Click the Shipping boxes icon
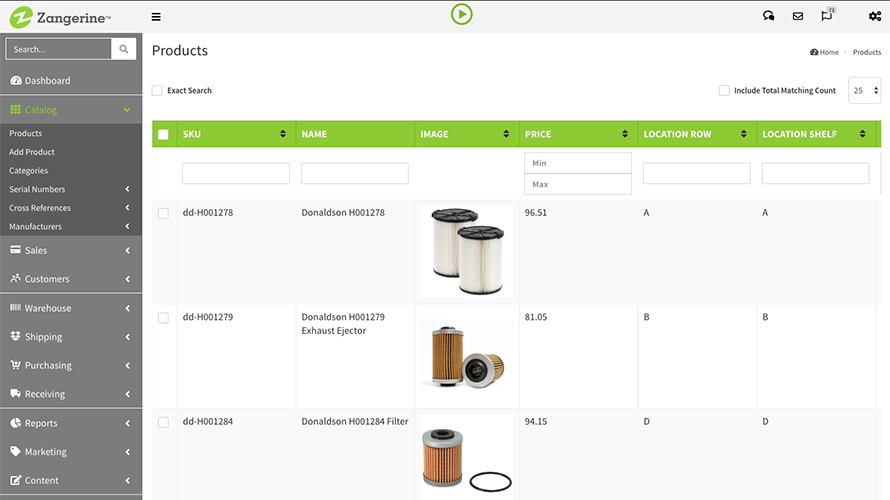This screenshot has width=890, height=500. 15,336
